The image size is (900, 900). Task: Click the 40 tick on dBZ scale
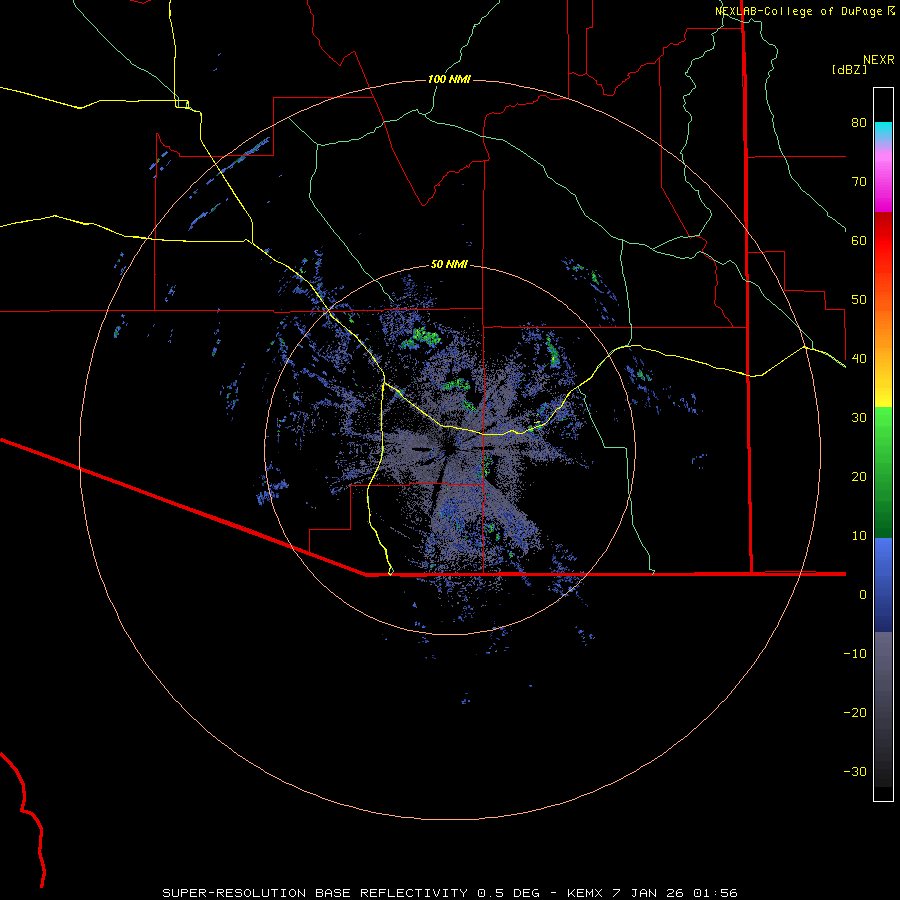(859, 359)
